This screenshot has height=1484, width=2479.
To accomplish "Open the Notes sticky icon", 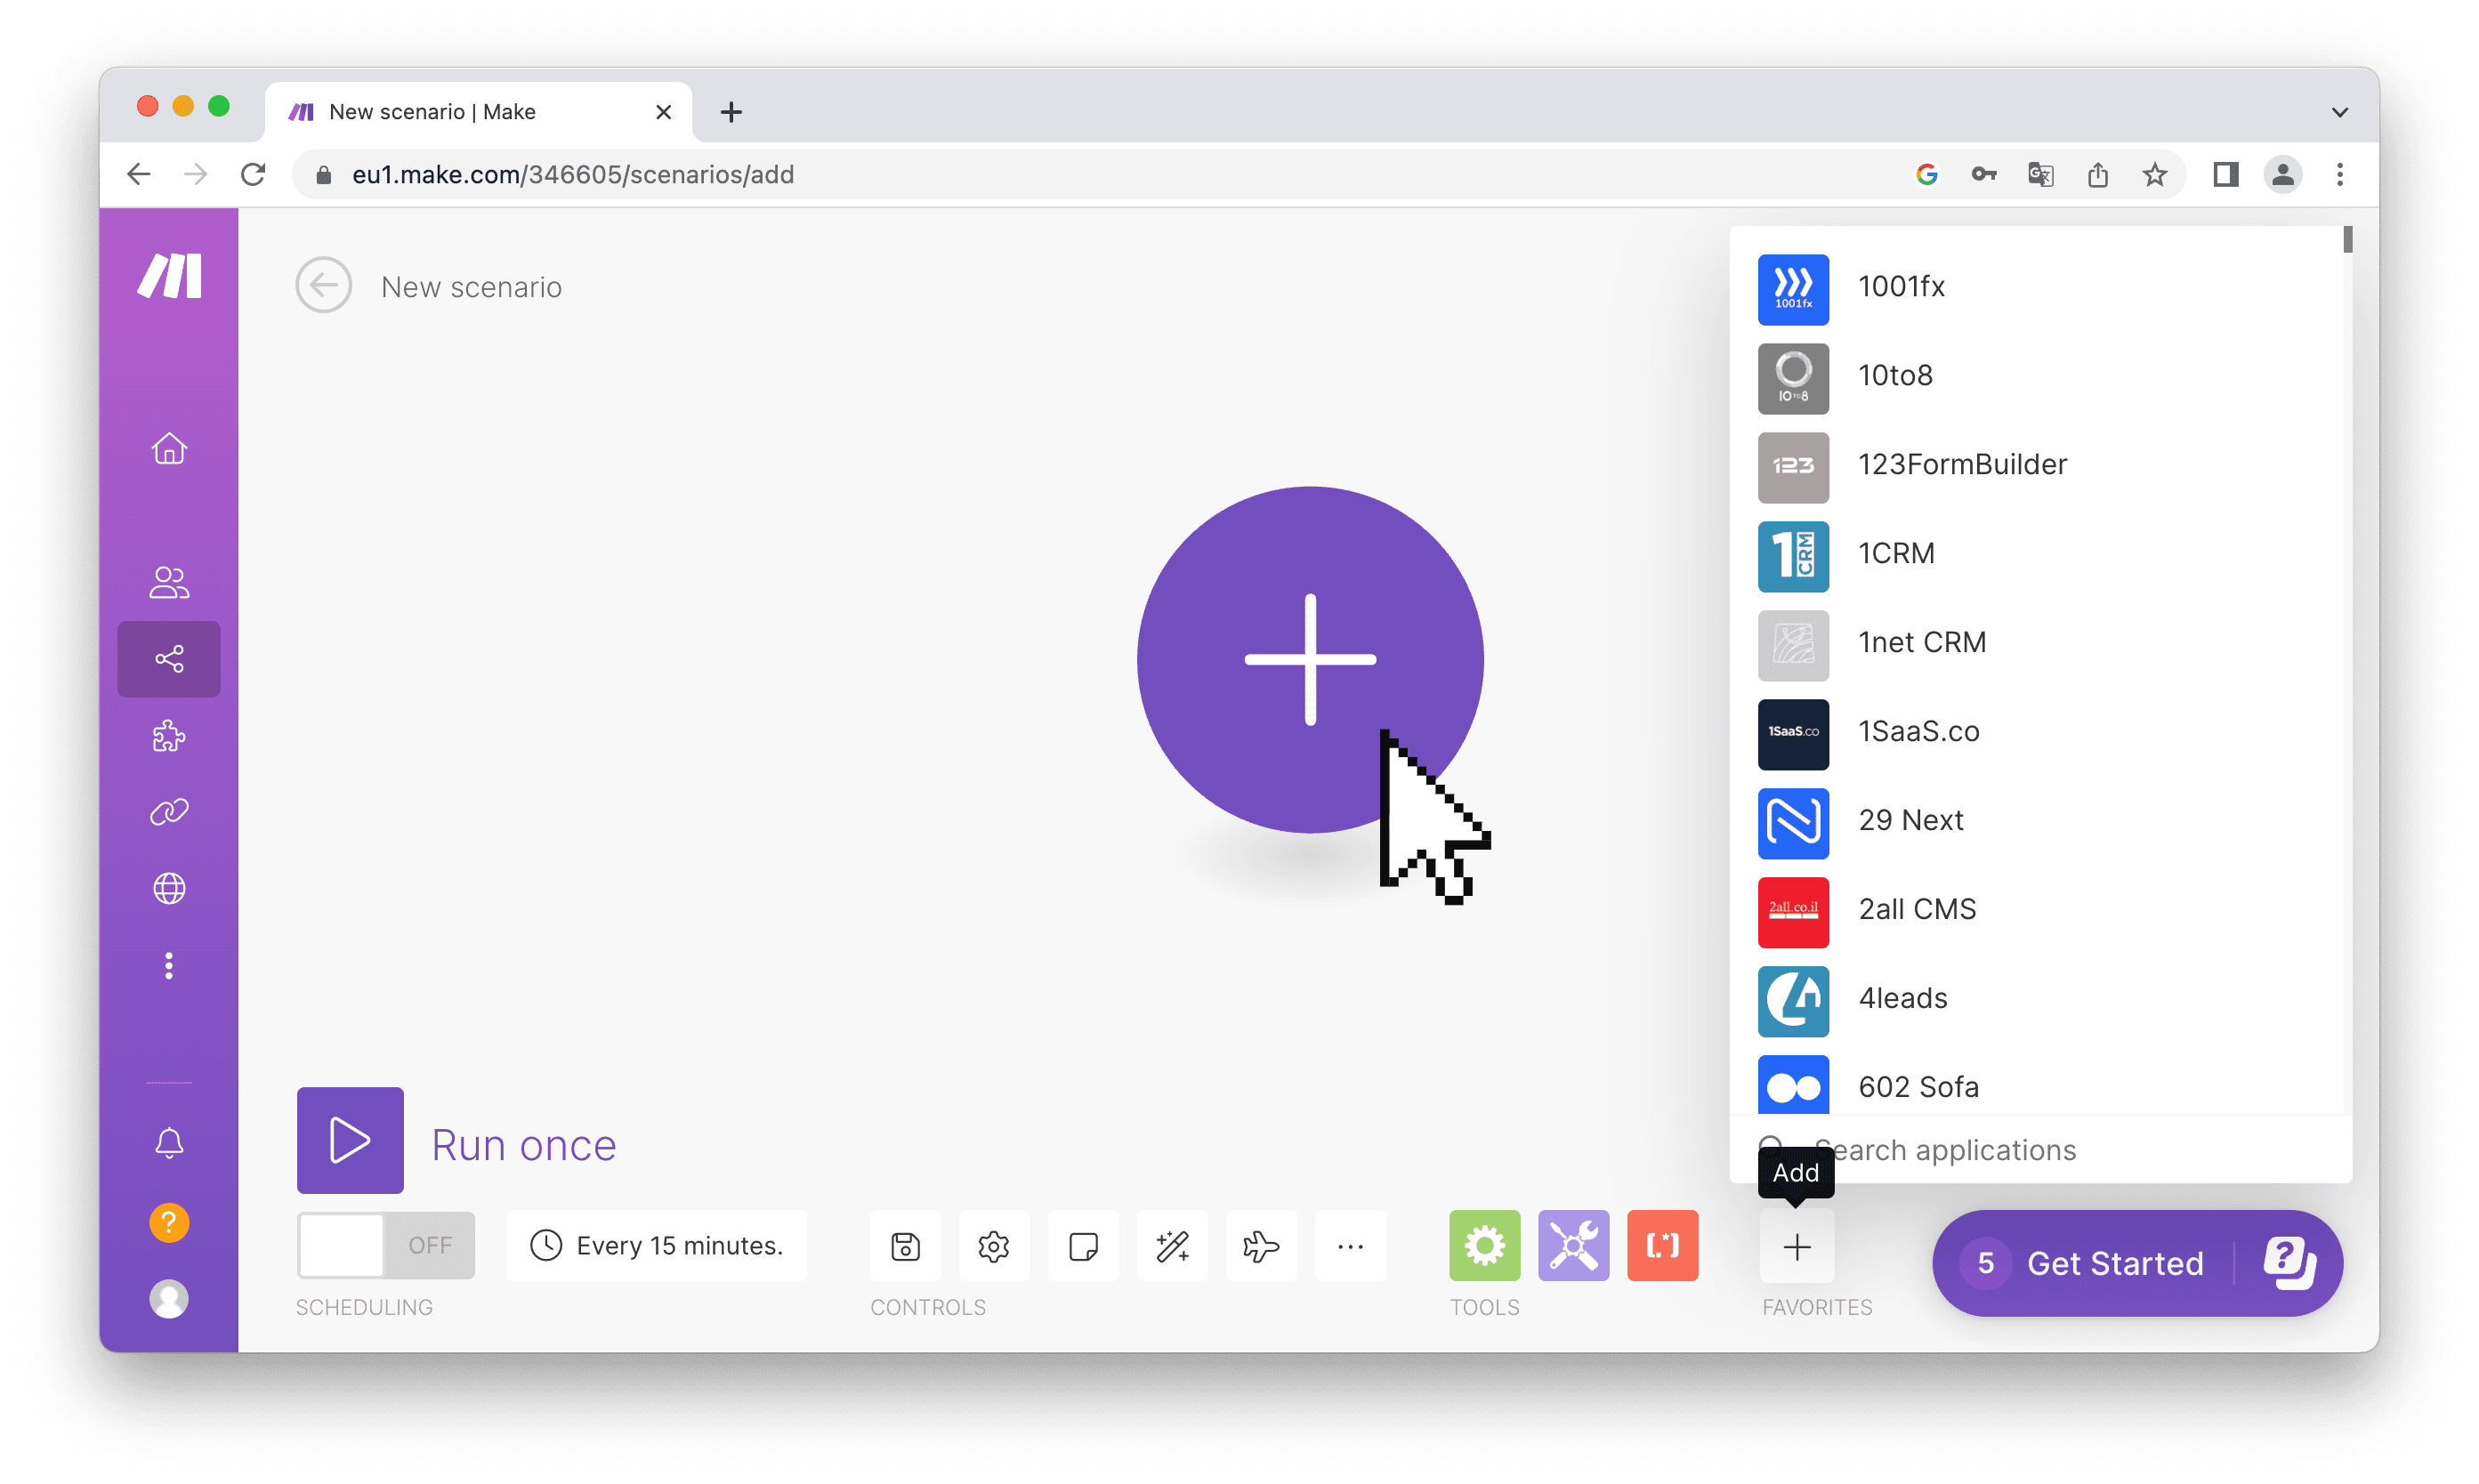I will coord(1083,1246).
